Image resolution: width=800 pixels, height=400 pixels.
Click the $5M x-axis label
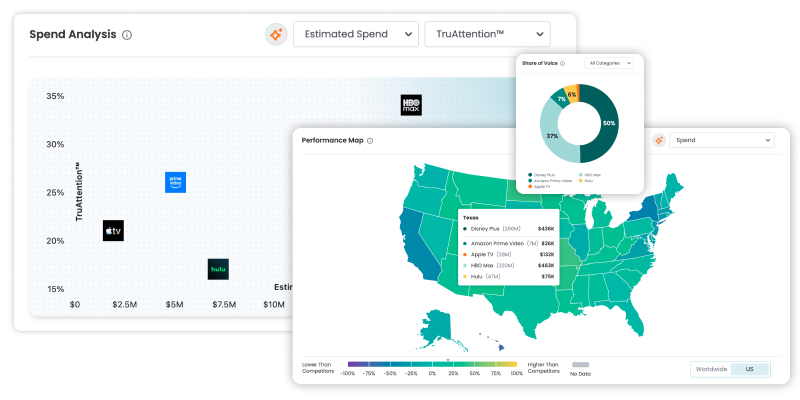click(x=174, y=305)
